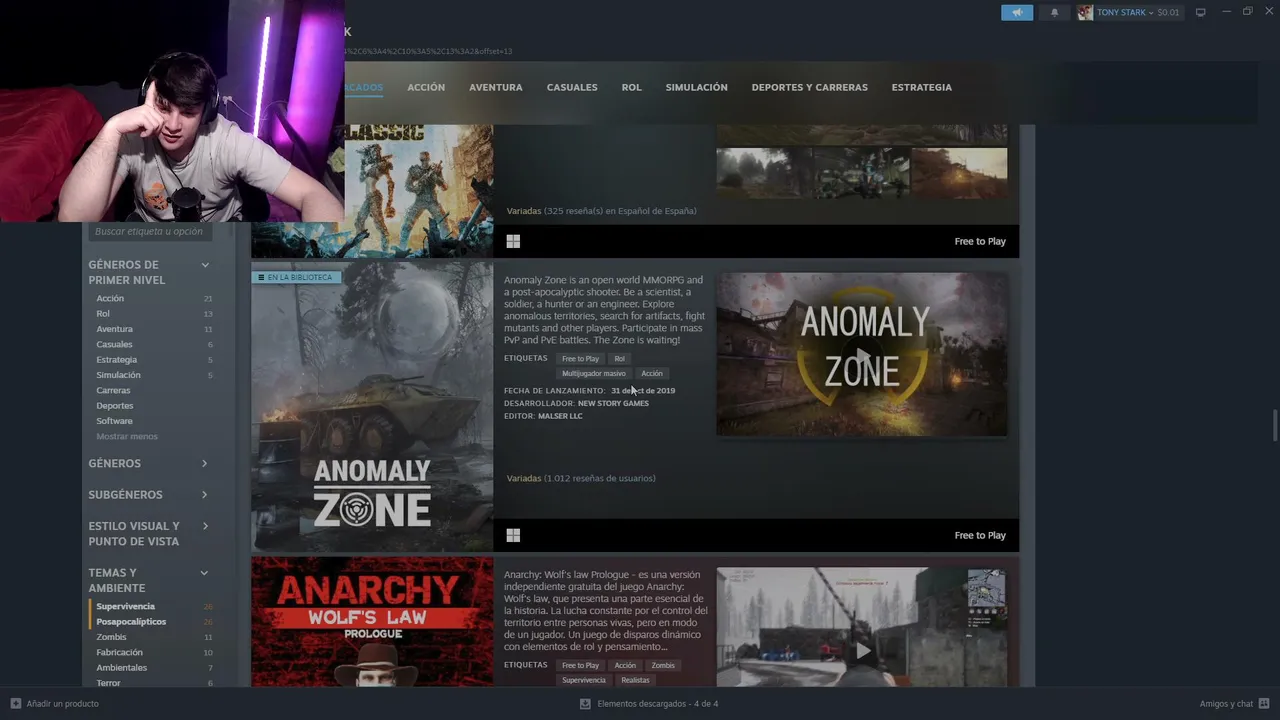Filter by the Terror theme tag
Viewport: 1280px width, 720px height.
108,683
